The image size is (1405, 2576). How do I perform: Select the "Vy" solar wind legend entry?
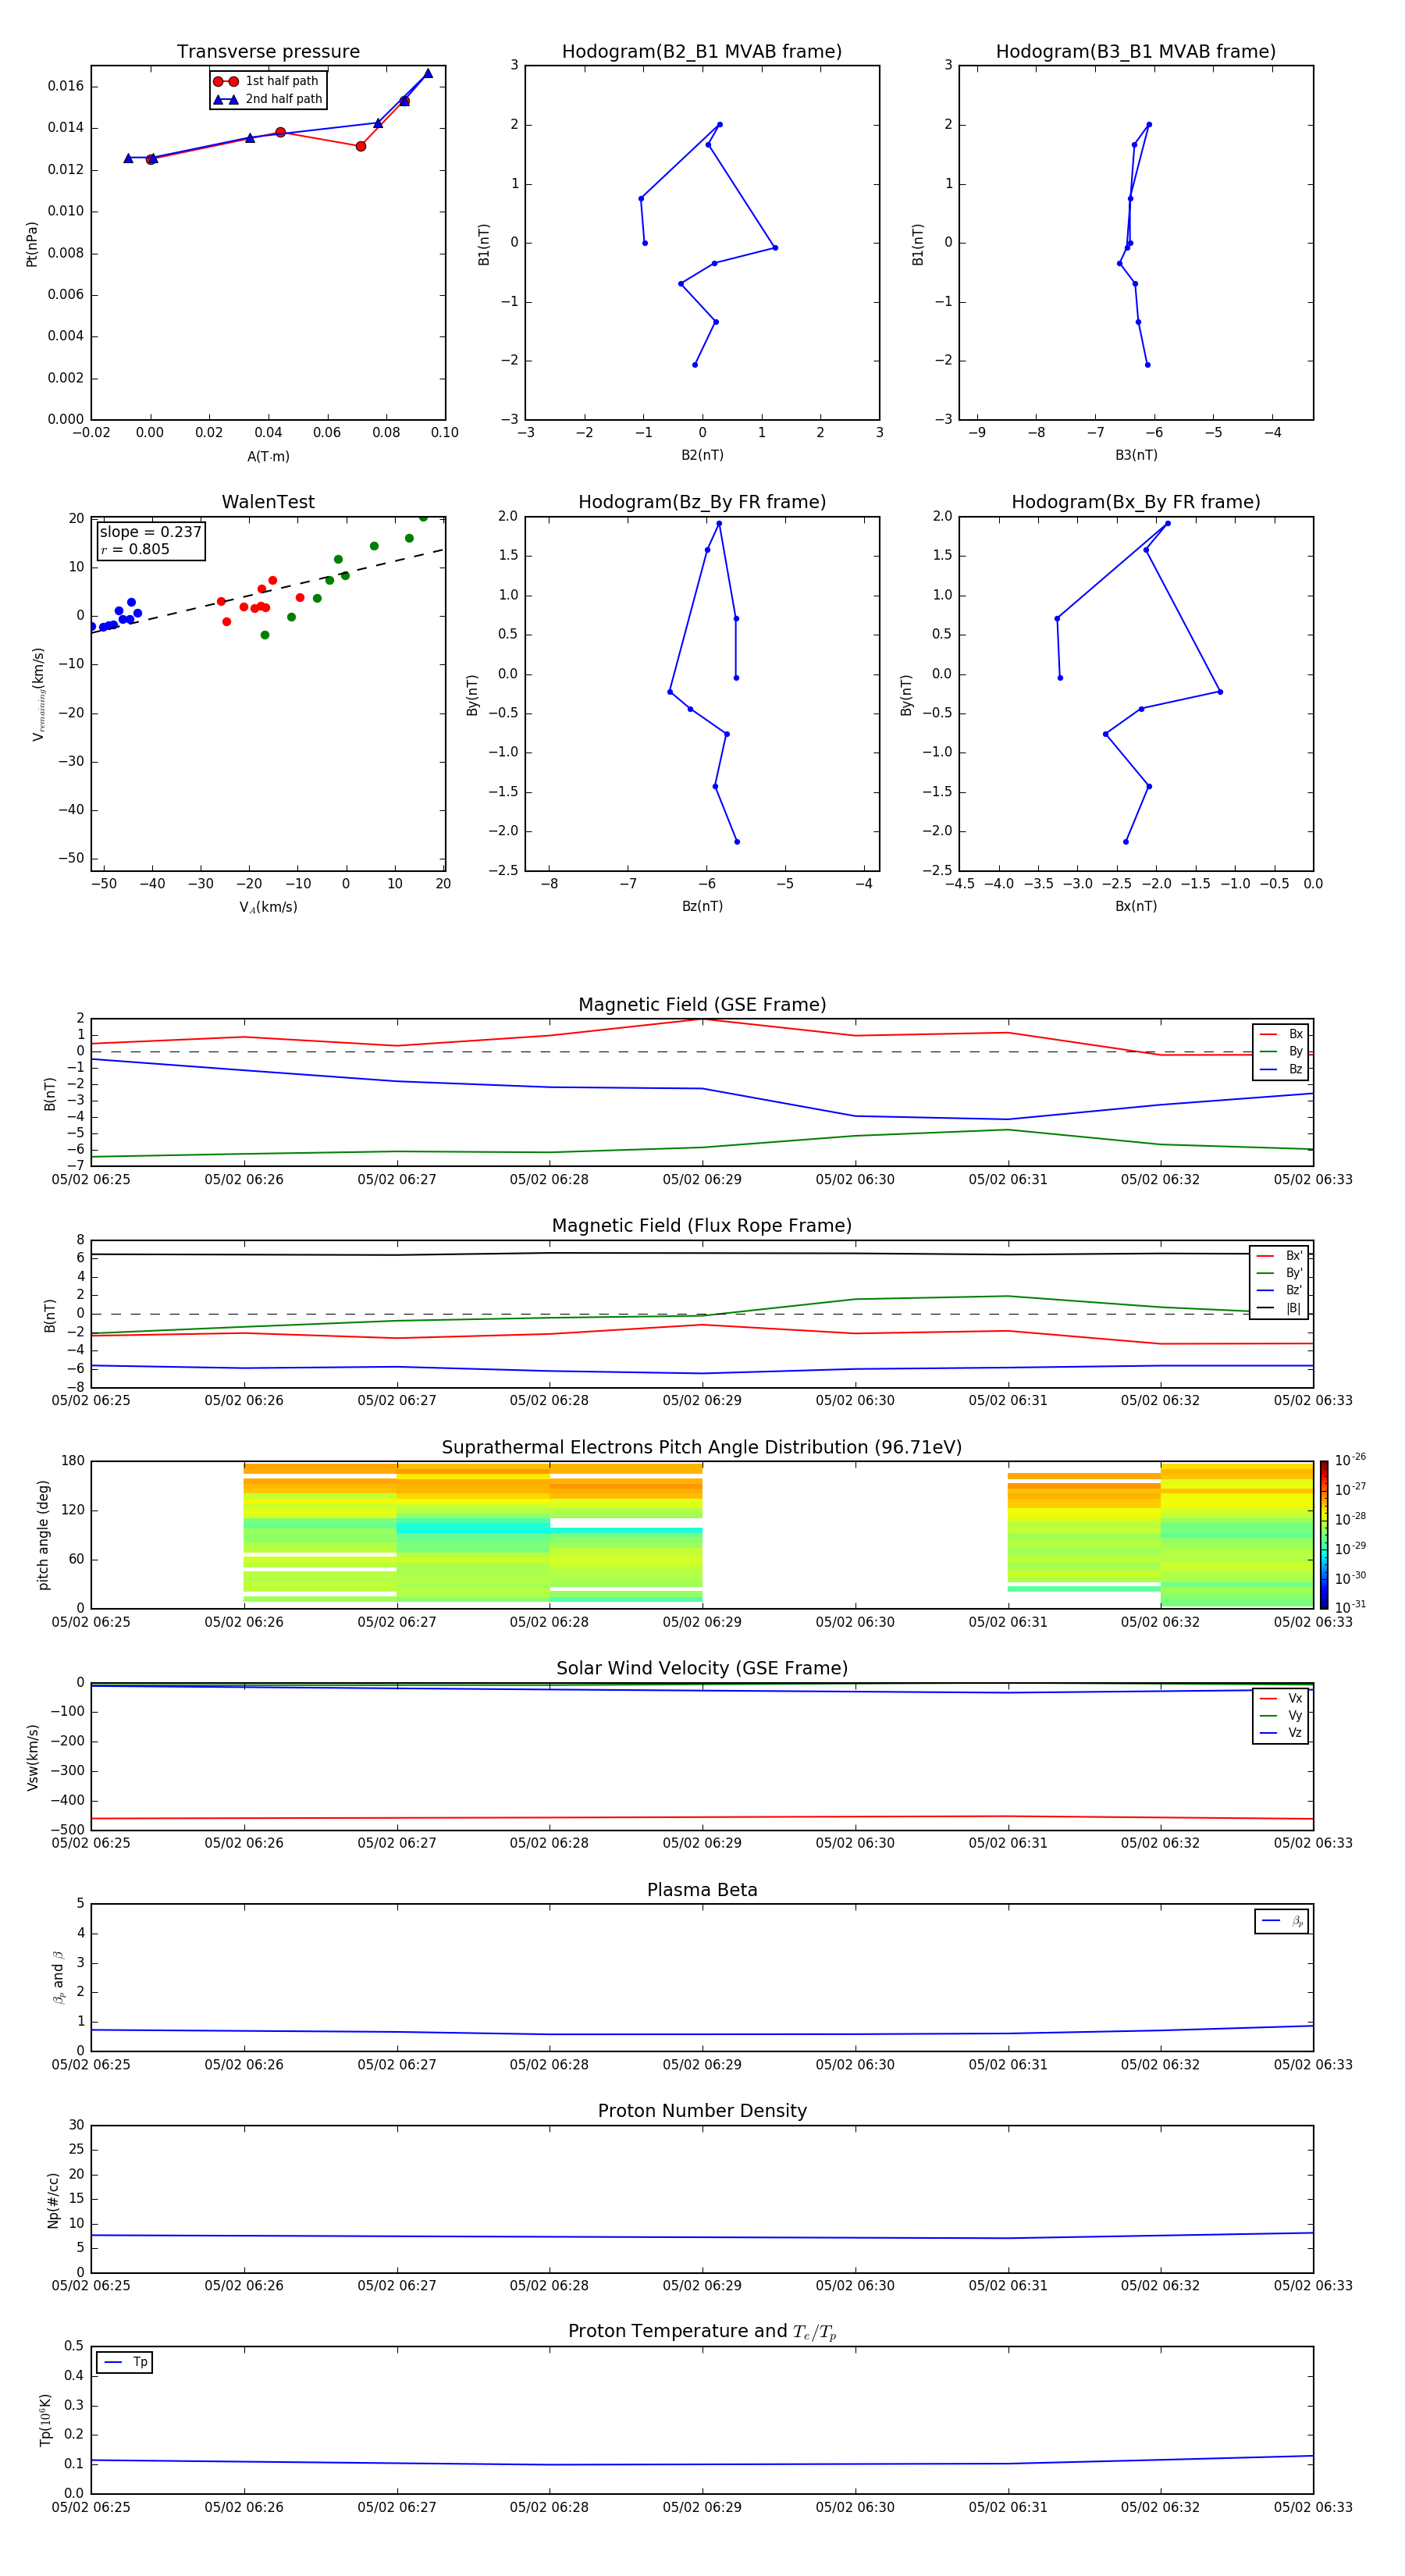[1282, 1715]
